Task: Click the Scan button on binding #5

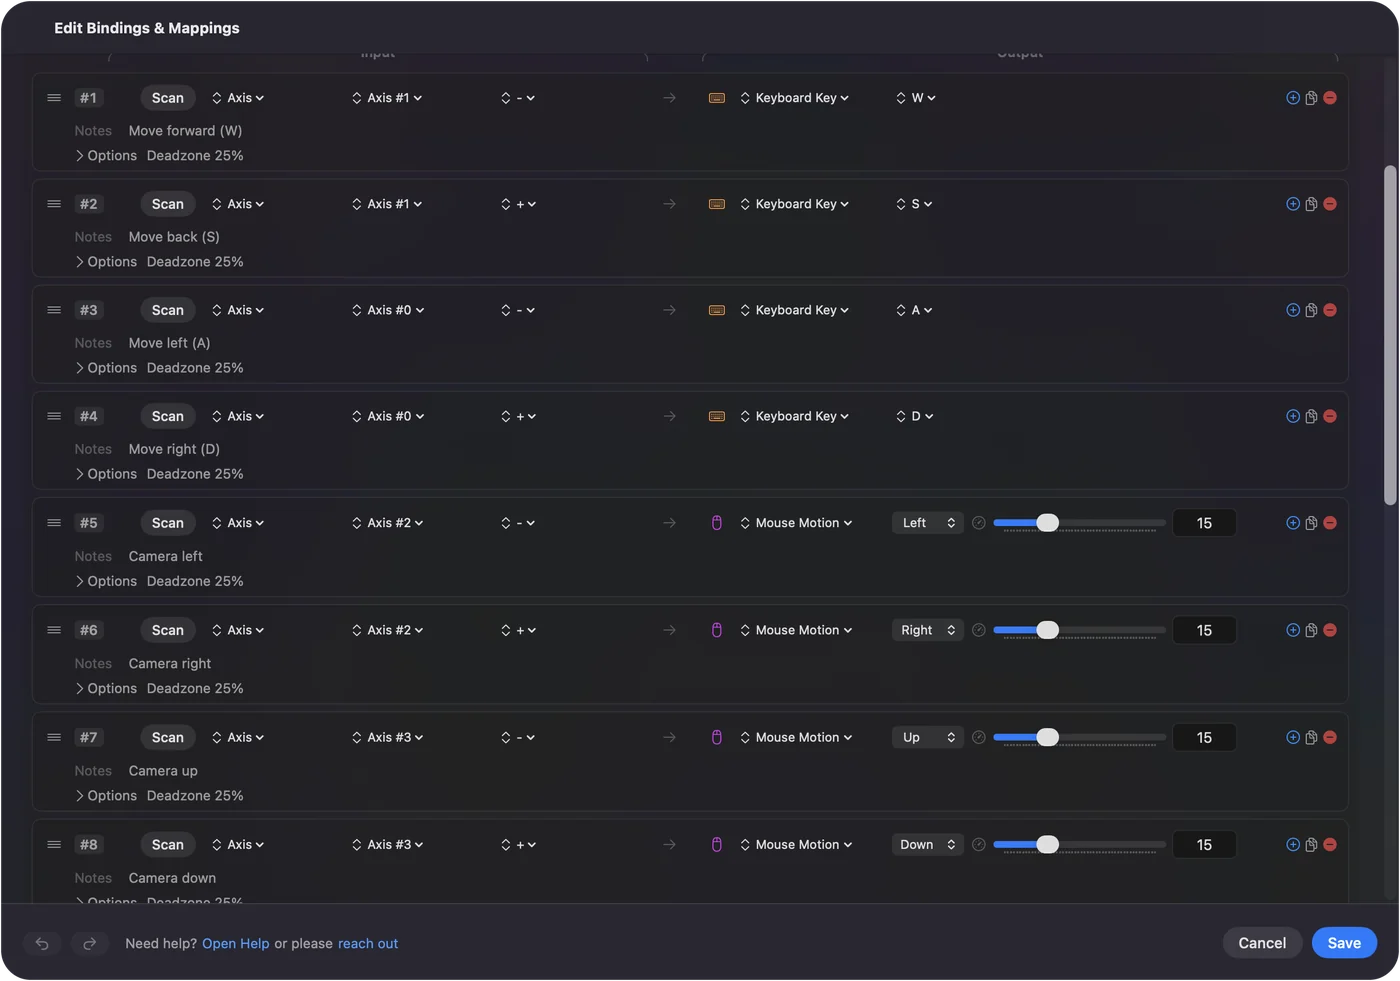Action: pyautogui.click(x=168, y=523)
